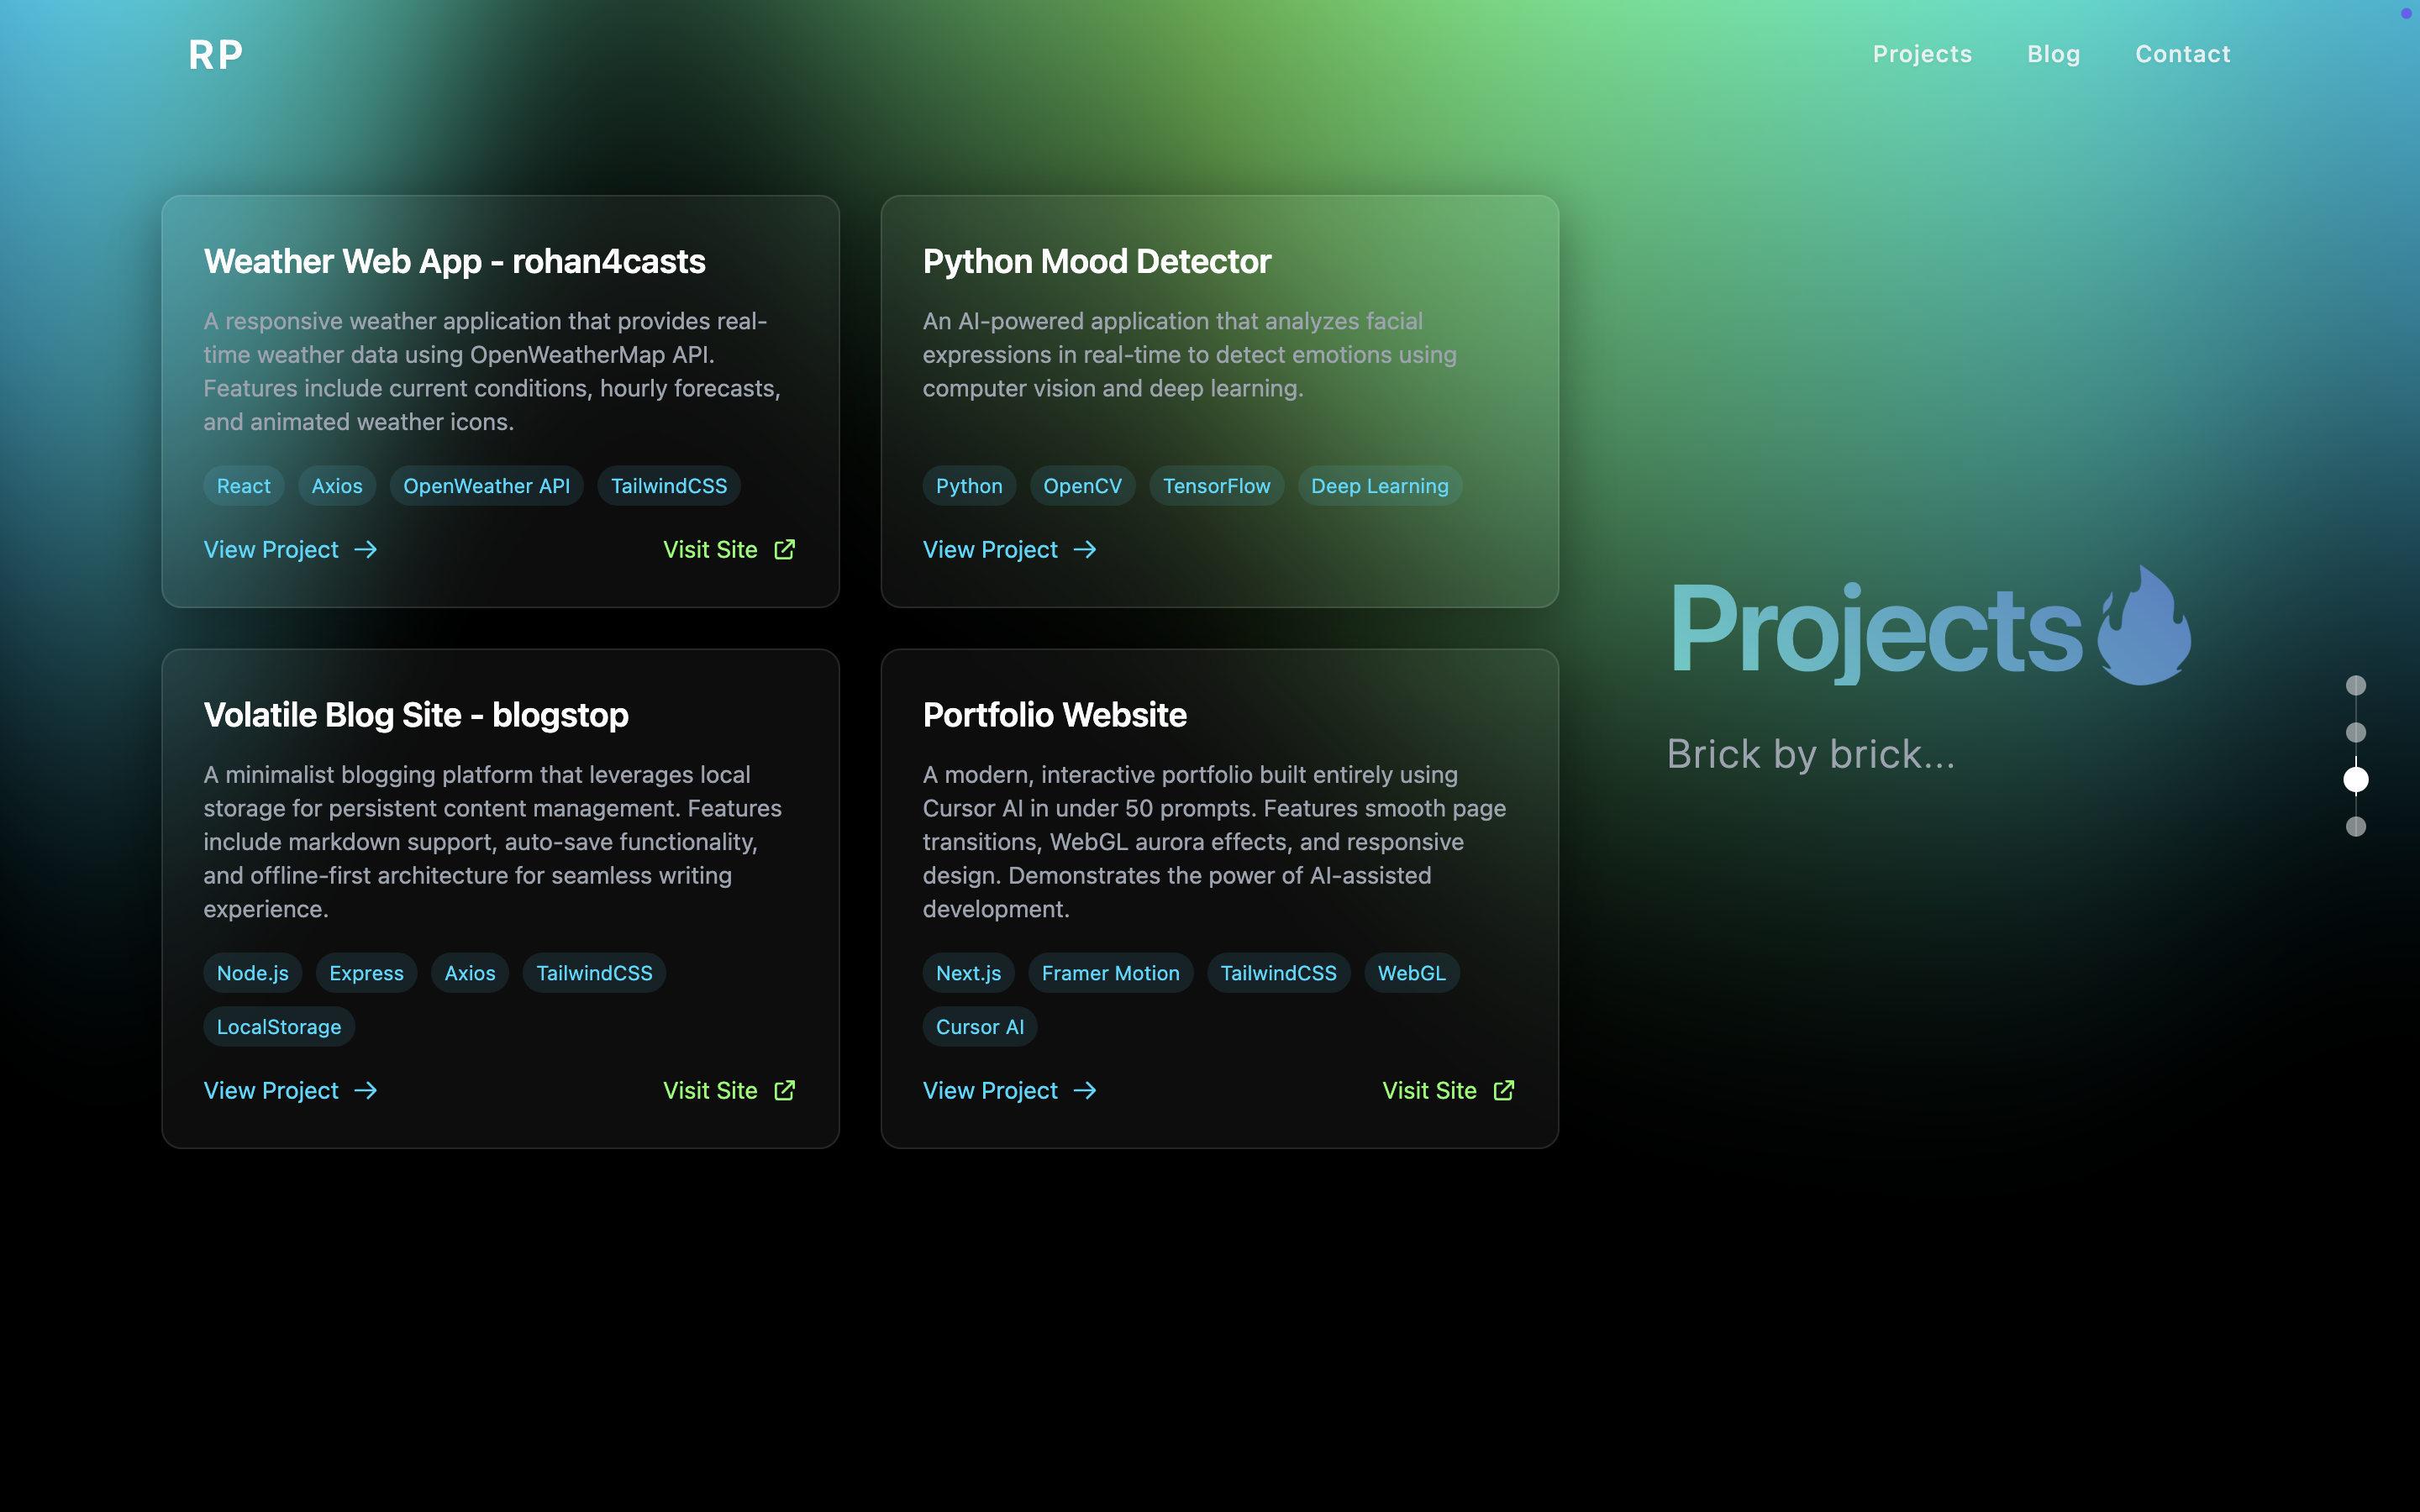The height and width of the screenshot is (1512, 2420).
Task: Click the OpenCV tag
Action: [x=1082, y=486]
